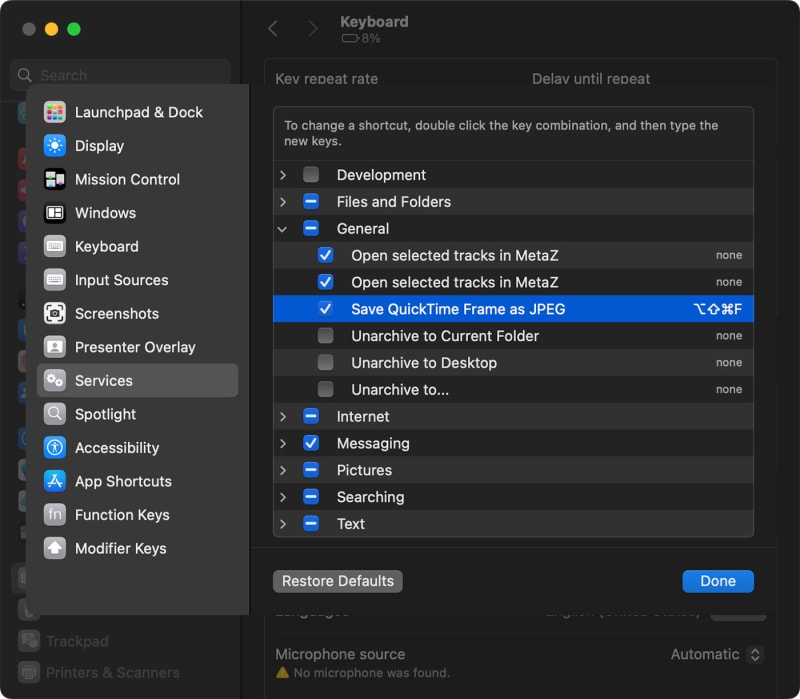Image resolution: width=800 pixels, height=699 pixels.
Task: Open the Mission Control icon
Action: (55, 180)
